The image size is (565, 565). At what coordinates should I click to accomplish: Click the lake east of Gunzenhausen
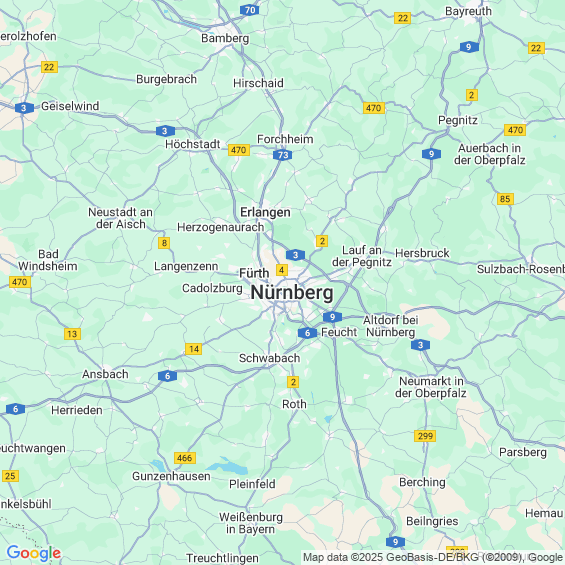coord(227,466)
